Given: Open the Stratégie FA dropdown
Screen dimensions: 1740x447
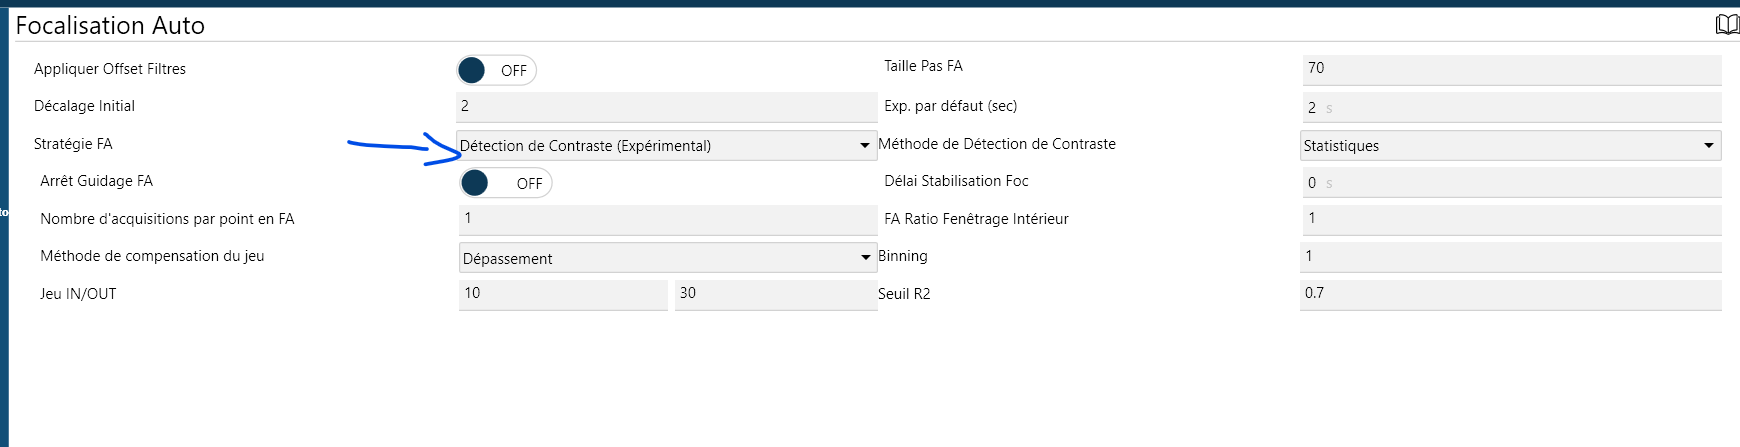Looking at the screenshot, I should coord(666,146).
